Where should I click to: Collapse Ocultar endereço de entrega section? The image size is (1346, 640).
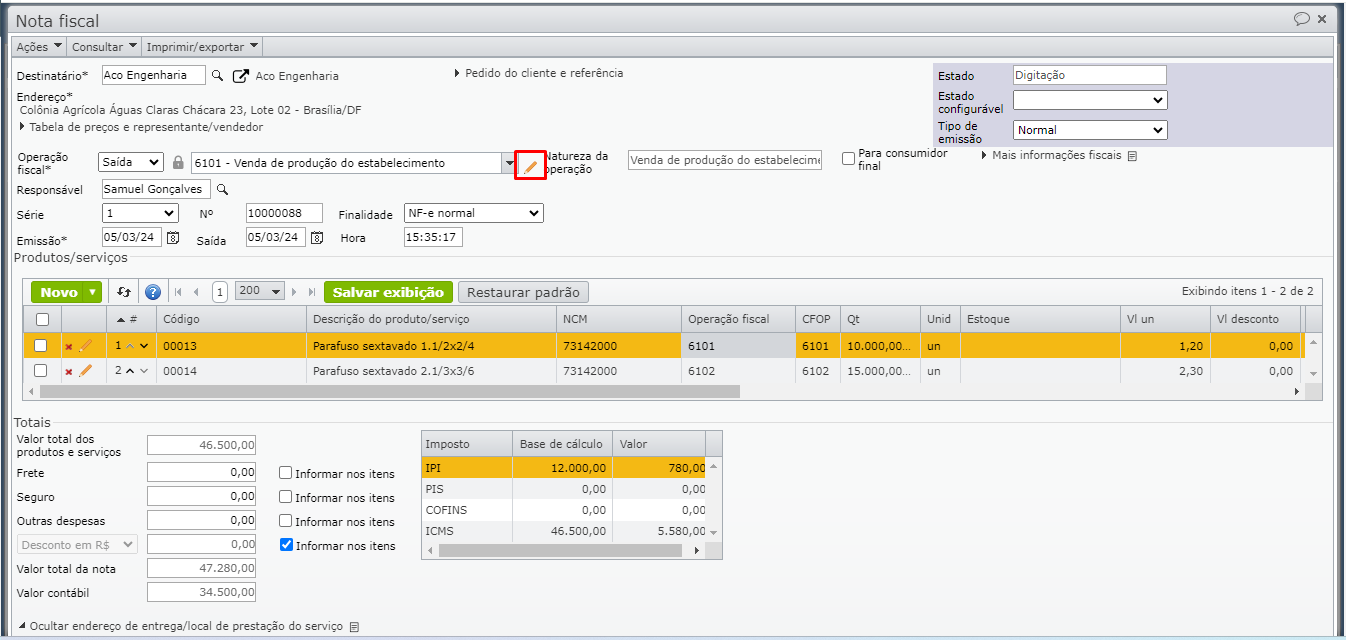point(181,626)
